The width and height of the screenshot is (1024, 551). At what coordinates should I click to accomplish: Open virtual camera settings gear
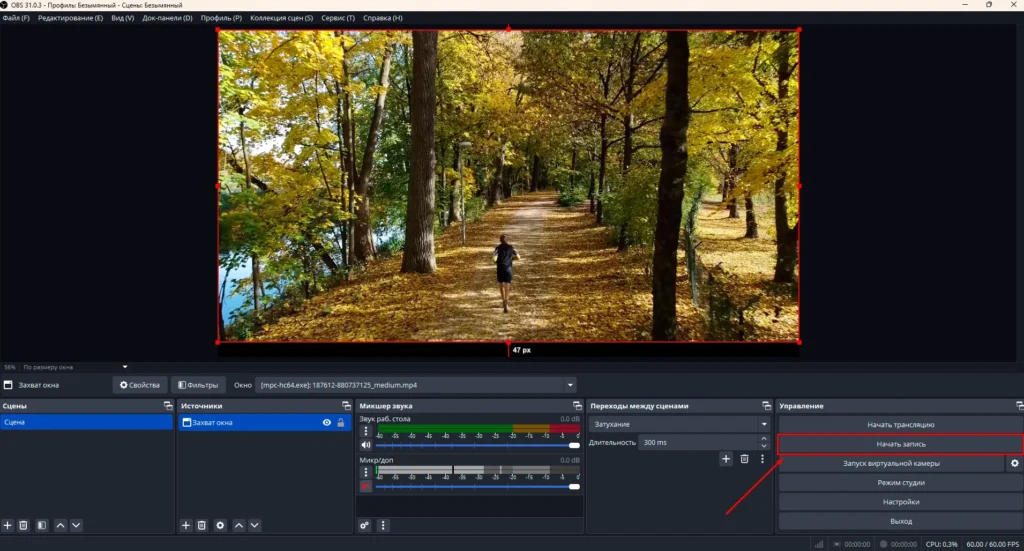tap(1015, 464)
